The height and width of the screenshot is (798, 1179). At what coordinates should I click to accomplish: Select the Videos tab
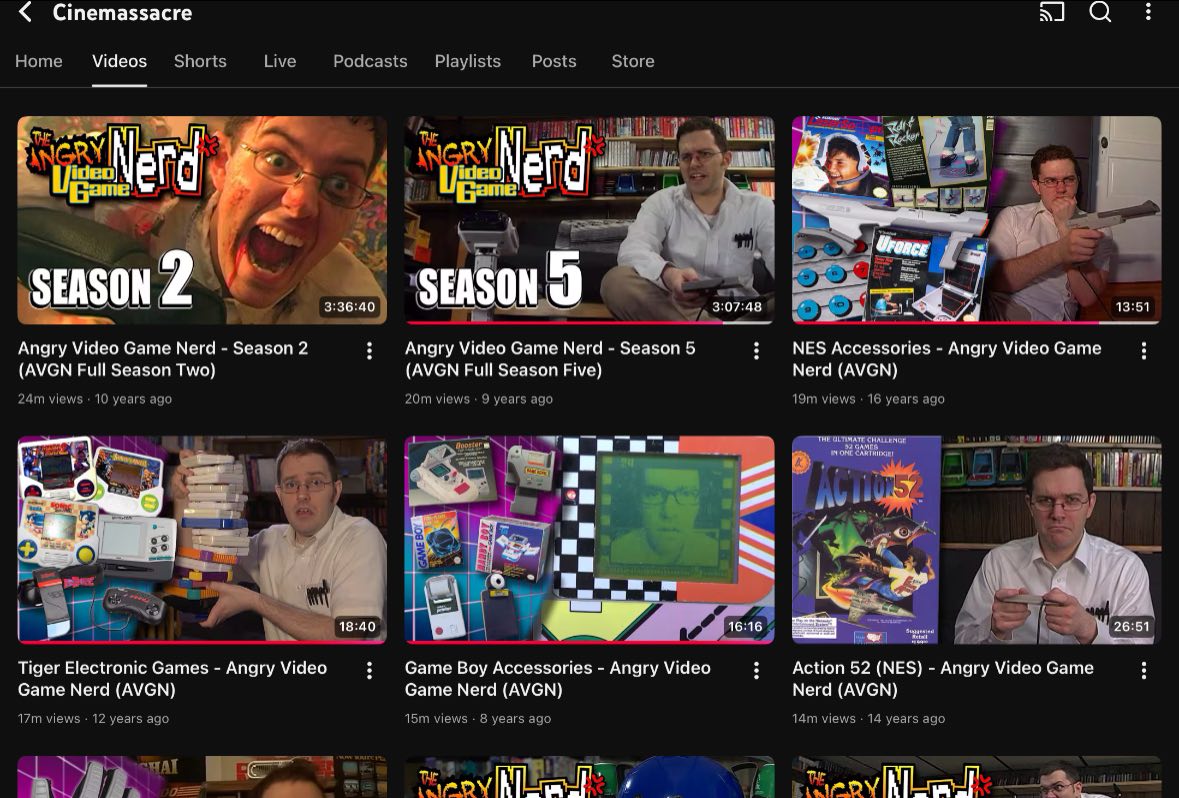tap(120, 61)
